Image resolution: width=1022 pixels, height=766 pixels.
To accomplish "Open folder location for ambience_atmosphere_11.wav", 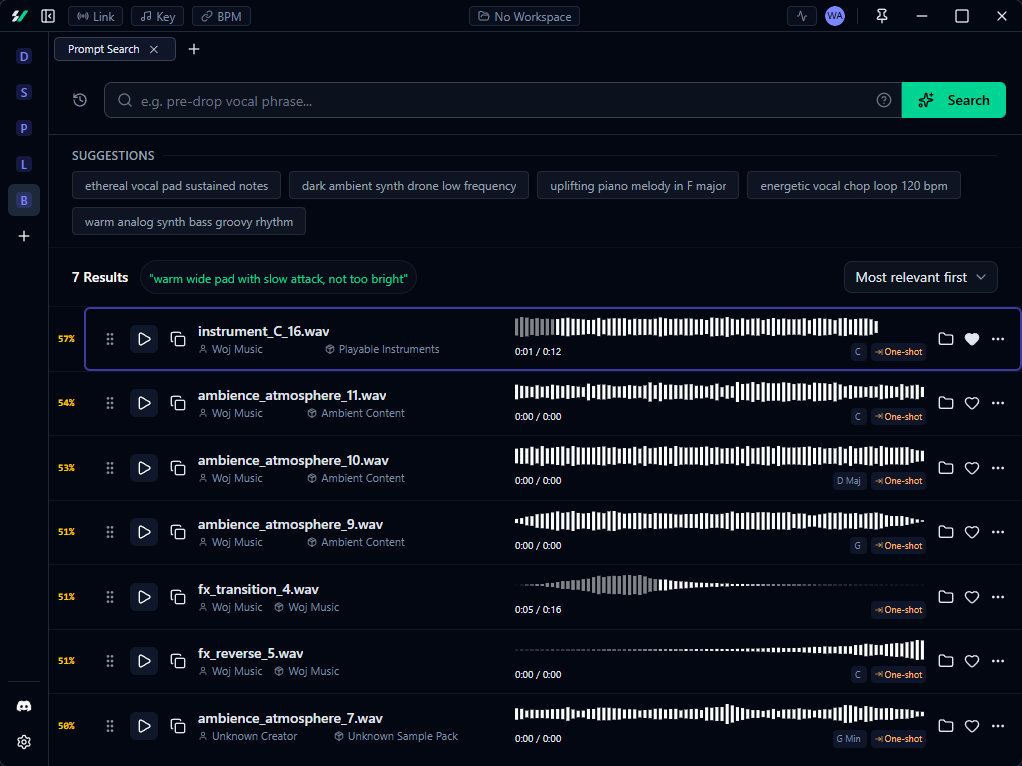I will coord(946,403).
